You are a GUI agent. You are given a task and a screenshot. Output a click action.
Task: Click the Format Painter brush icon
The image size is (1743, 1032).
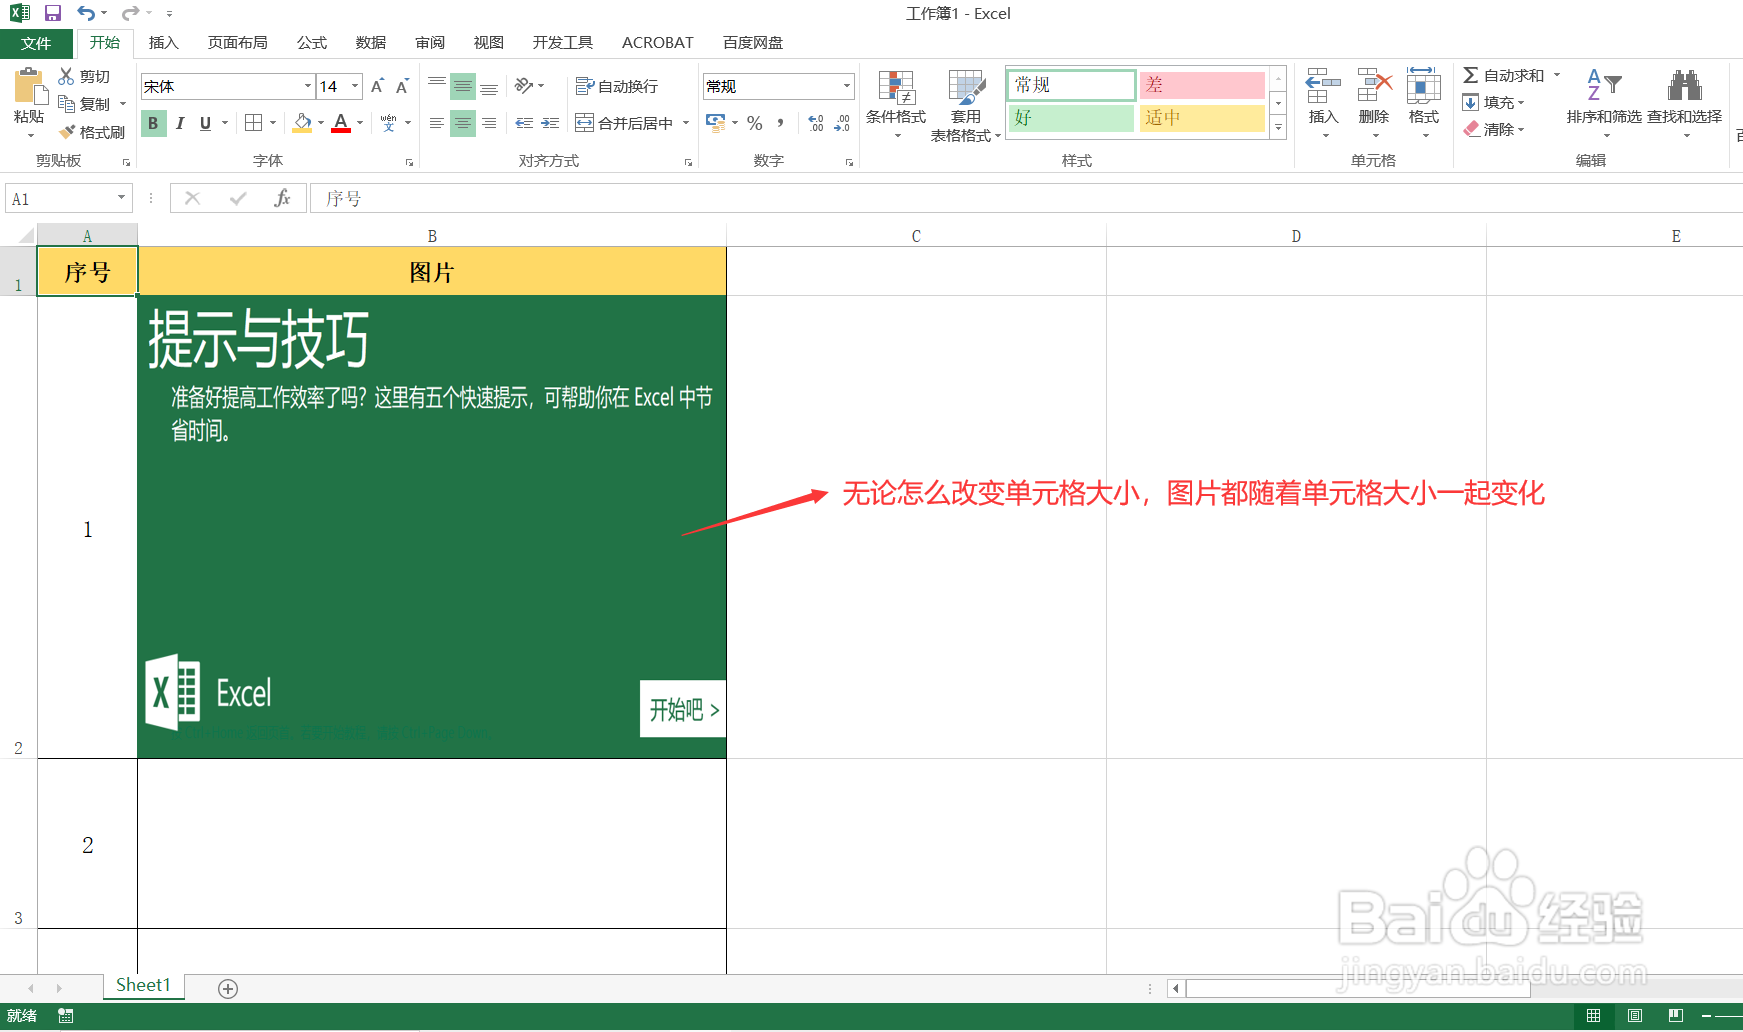point(67,132)
